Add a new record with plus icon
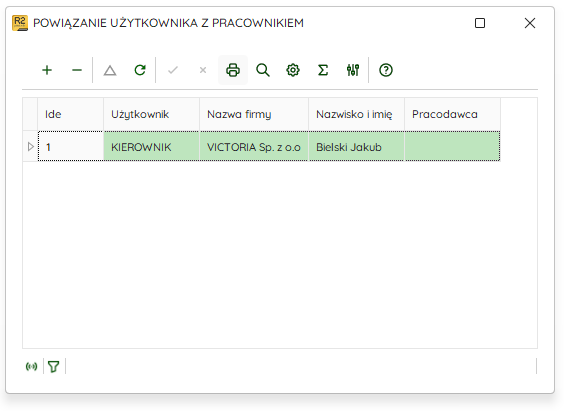564x411 pixels. click(x=47, y=70)
